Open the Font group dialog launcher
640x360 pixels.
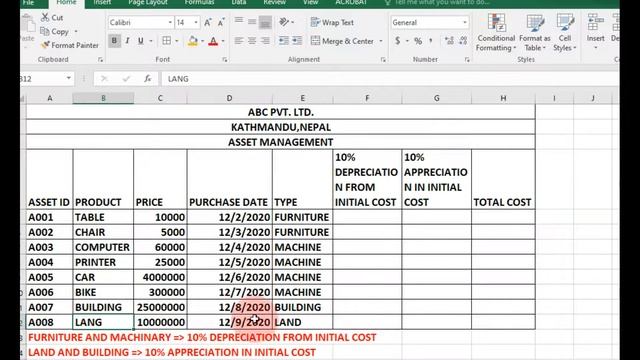pos(224,60)
